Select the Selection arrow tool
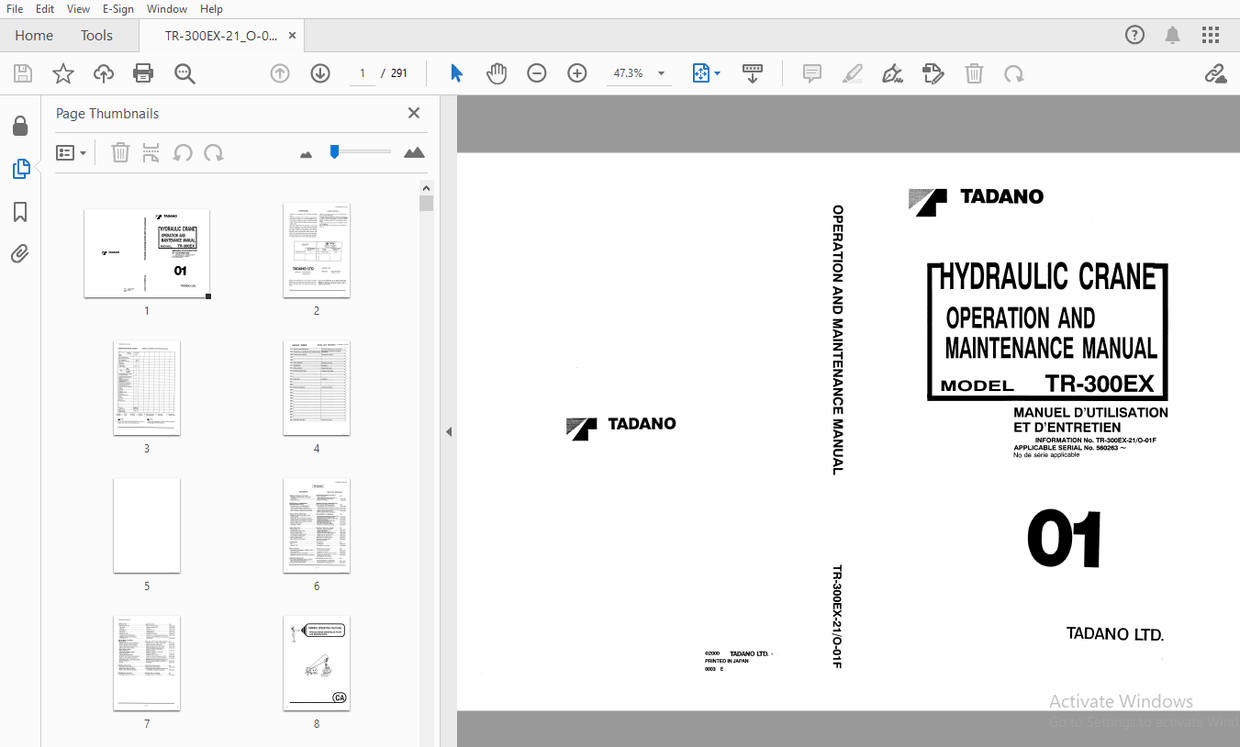1240x747 pixels. pos(456,72)
